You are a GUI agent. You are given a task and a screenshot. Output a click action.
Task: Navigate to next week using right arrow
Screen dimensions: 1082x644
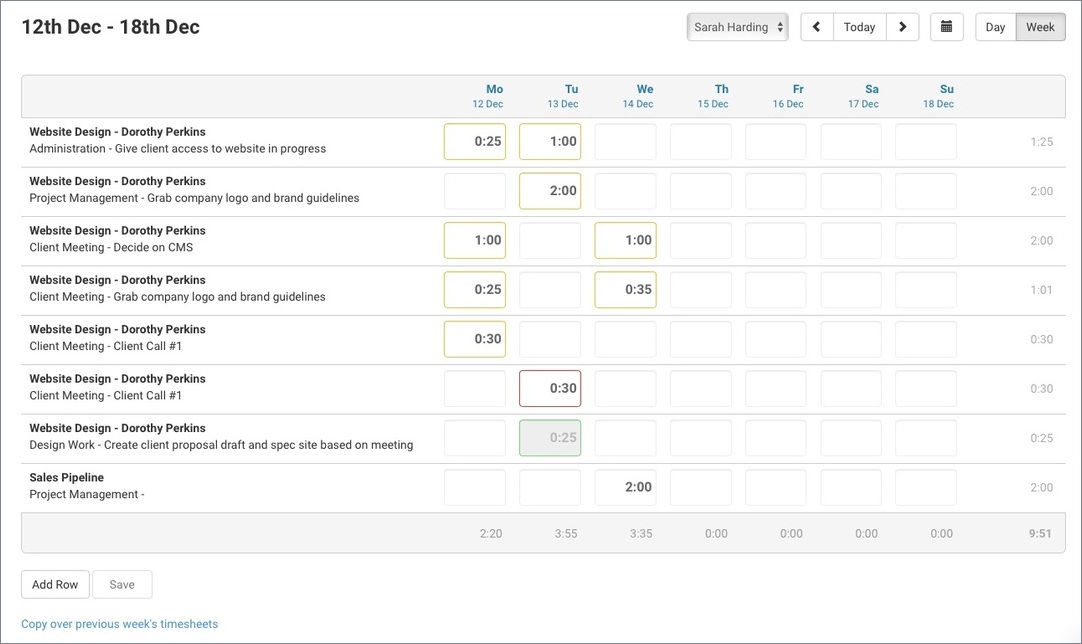902,27
